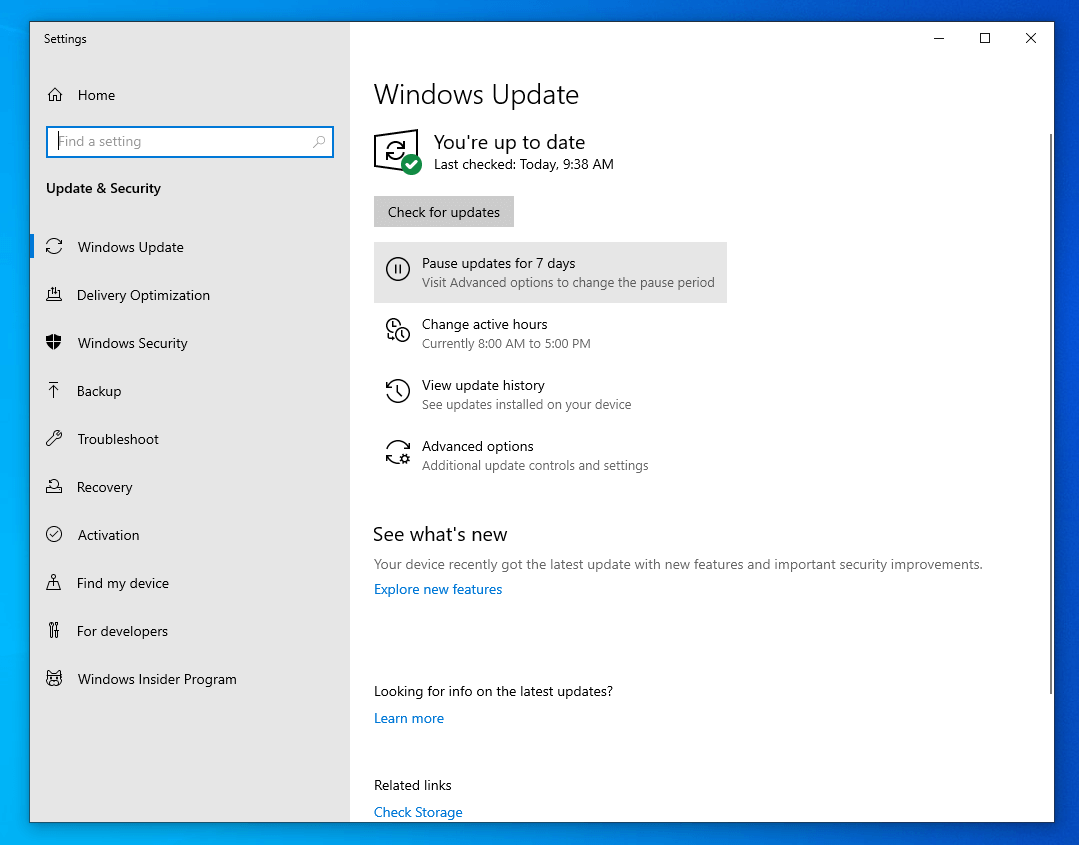Pause updates for 7 days
Viewport: 1079px width, 845px height.
point(551,272)
